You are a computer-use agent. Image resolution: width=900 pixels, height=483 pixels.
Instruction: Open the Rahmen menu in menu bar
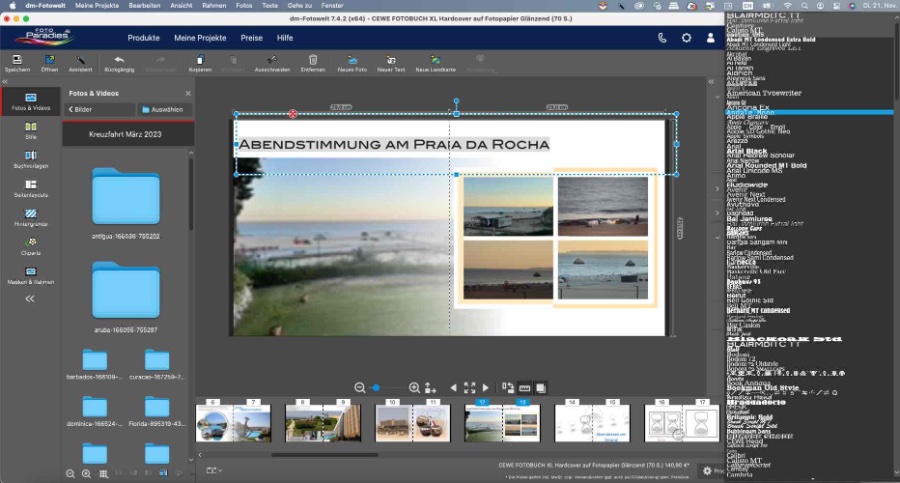[213, 6]
